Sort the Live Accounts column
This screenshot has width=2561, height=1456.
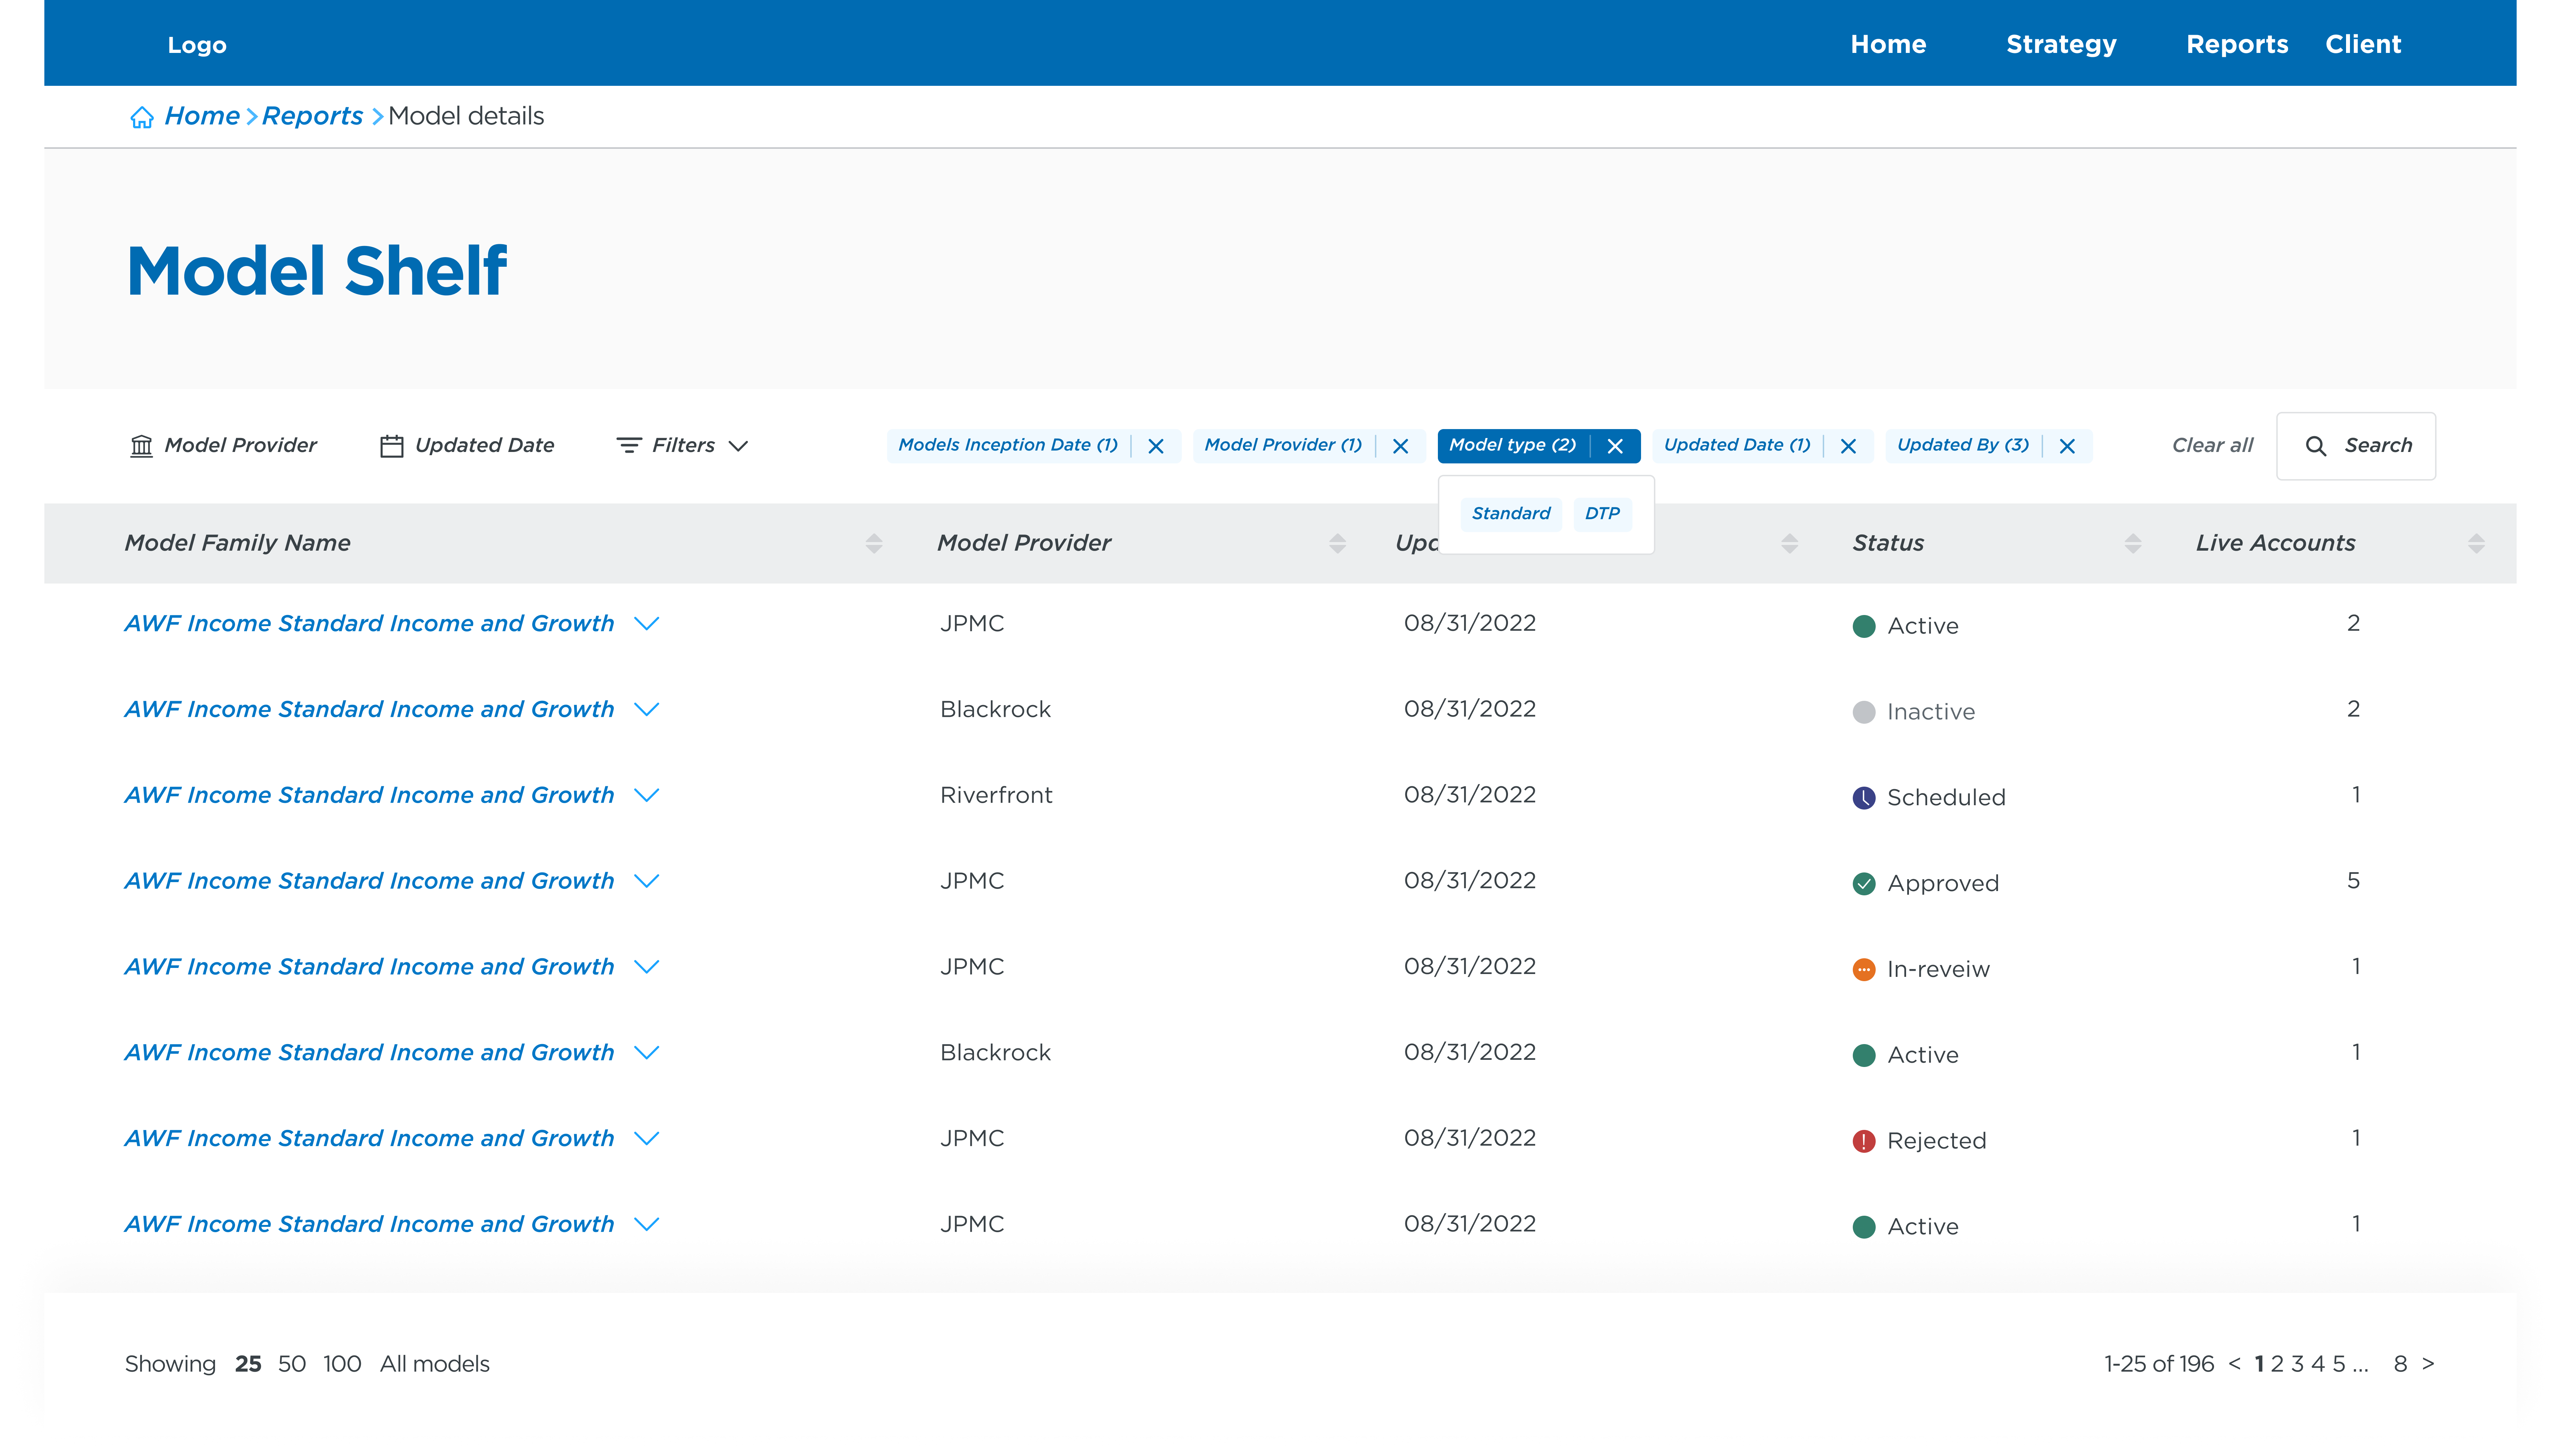[x=2477, y=543]
